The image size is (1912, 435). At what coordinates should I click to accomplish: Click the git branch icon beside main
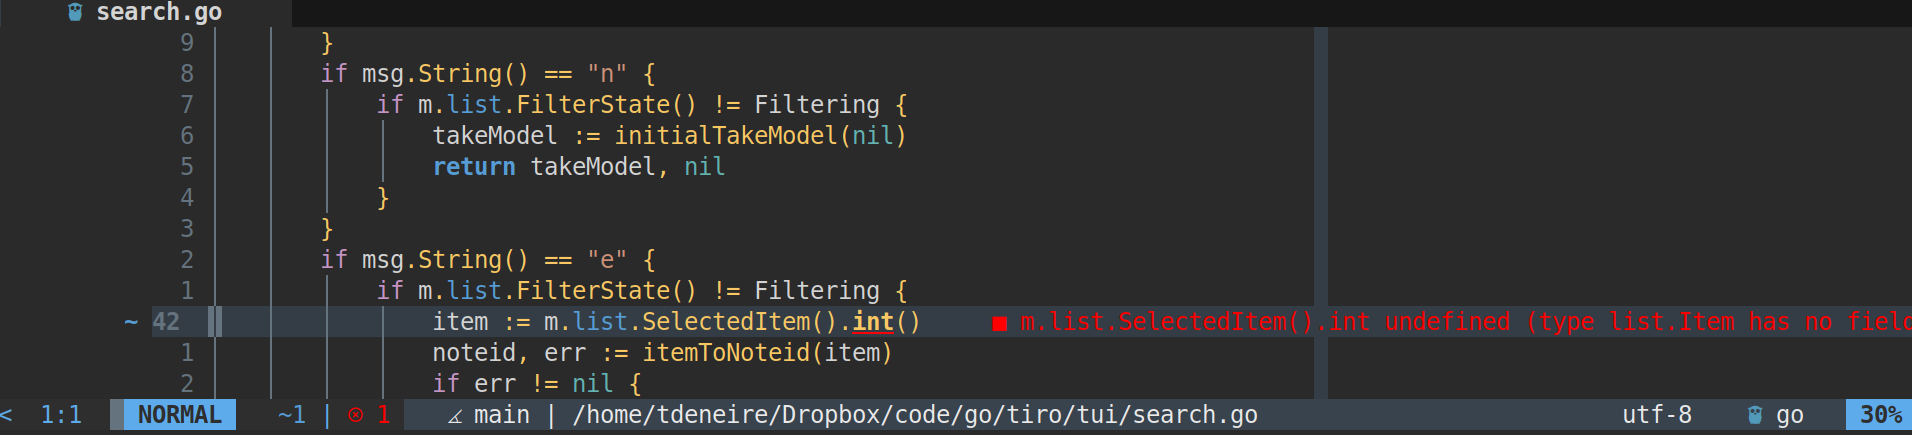pos(455,416)
